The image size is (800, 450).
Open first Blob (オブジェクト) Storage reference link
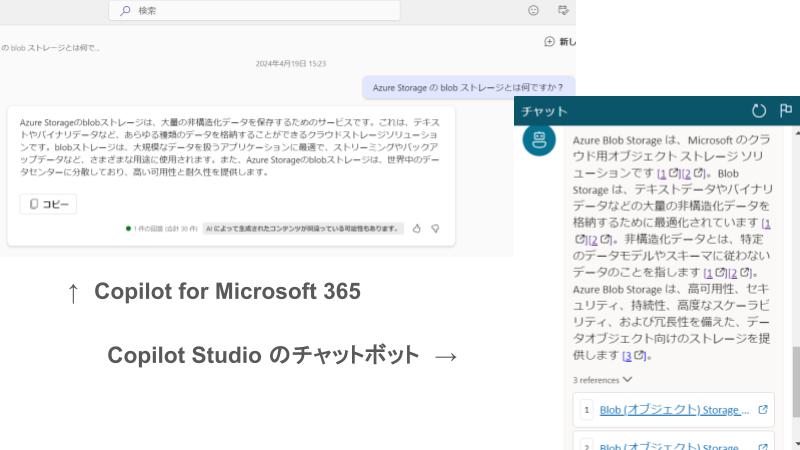673,410
